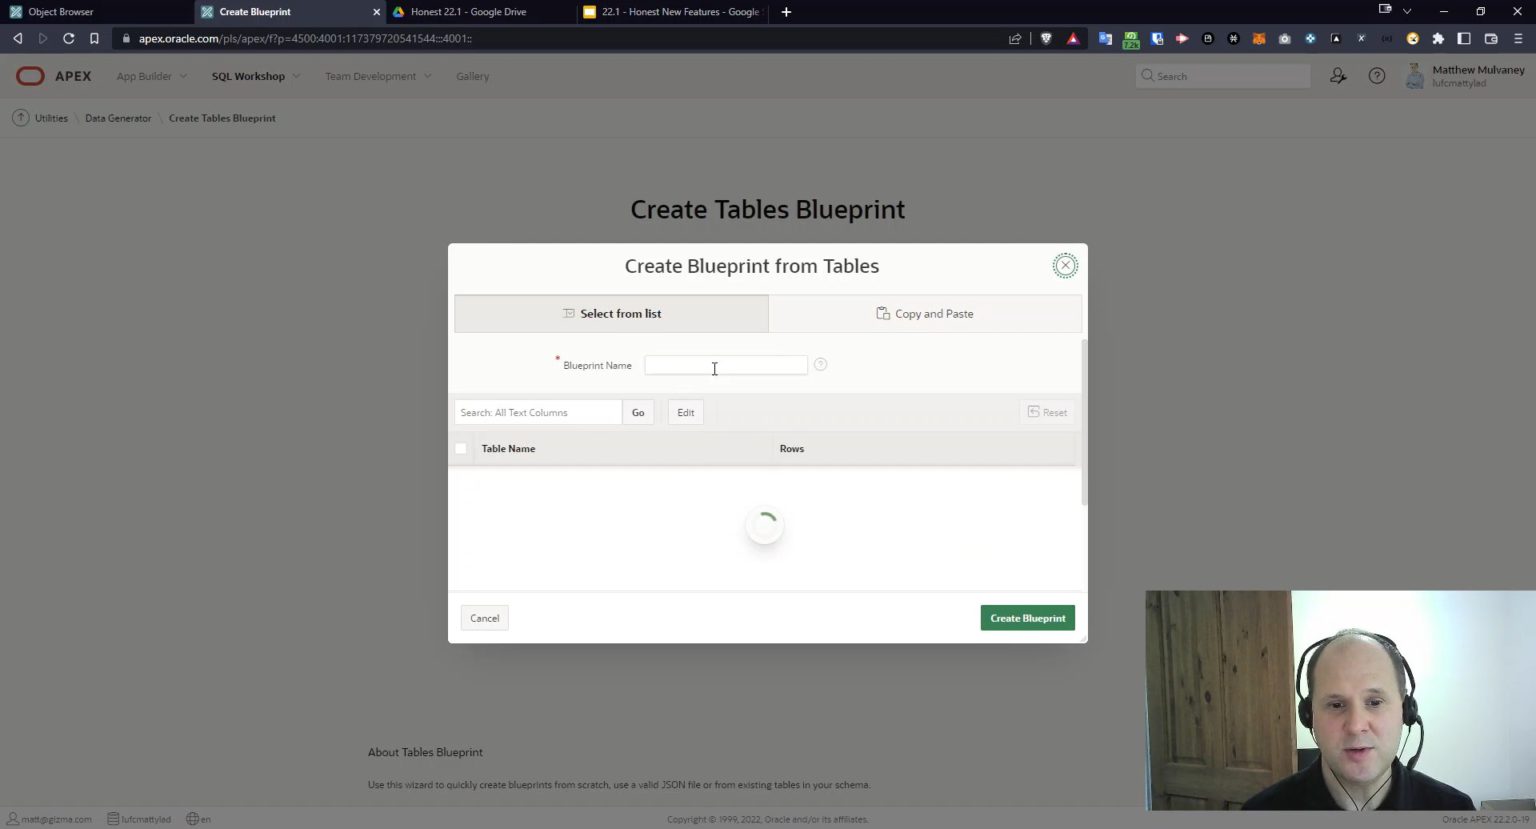Image resolution: width=1536 pixels, height=829 pixels.
Task: Toggle the select-all checkbox in the table header
Action: coord(461,448)
